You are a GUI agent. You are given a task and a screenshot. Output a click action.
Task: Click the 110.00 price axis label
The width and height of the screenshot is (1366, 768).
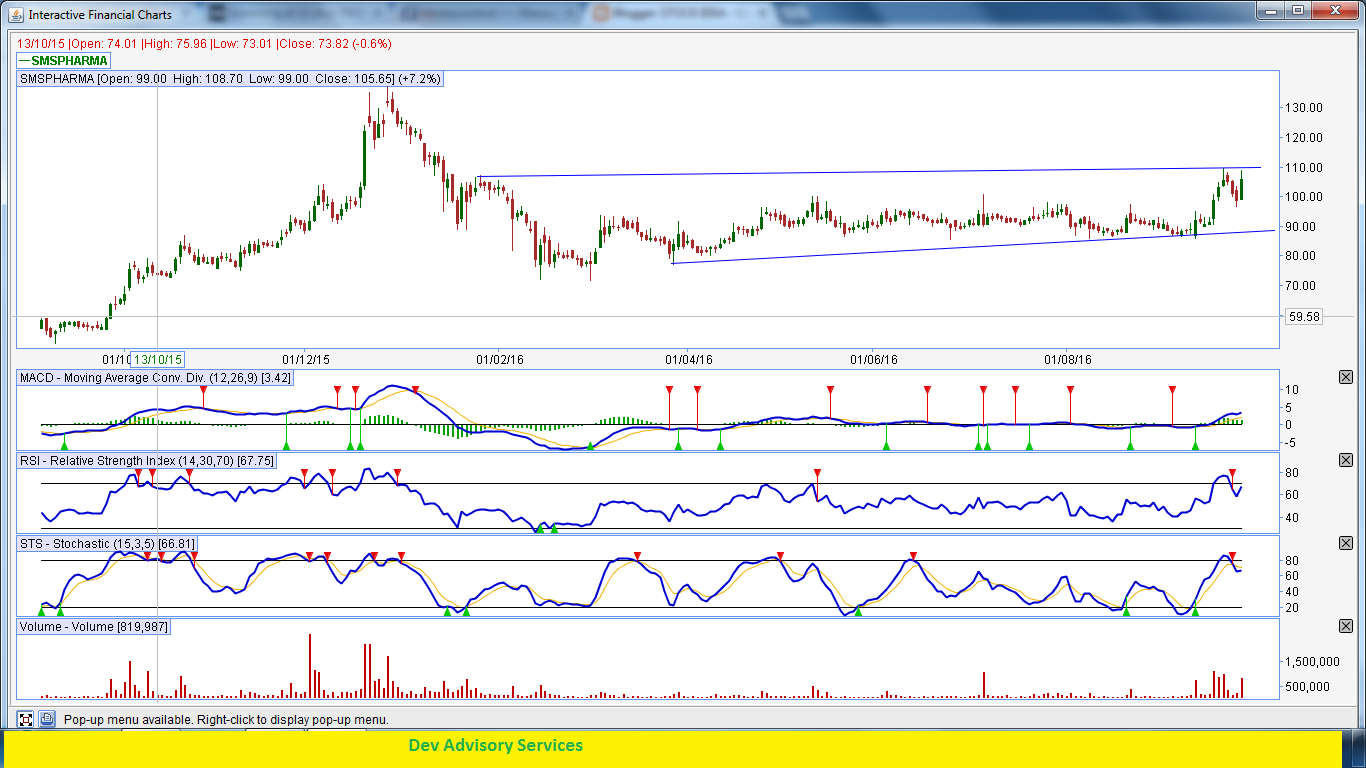pos(1304,167)
